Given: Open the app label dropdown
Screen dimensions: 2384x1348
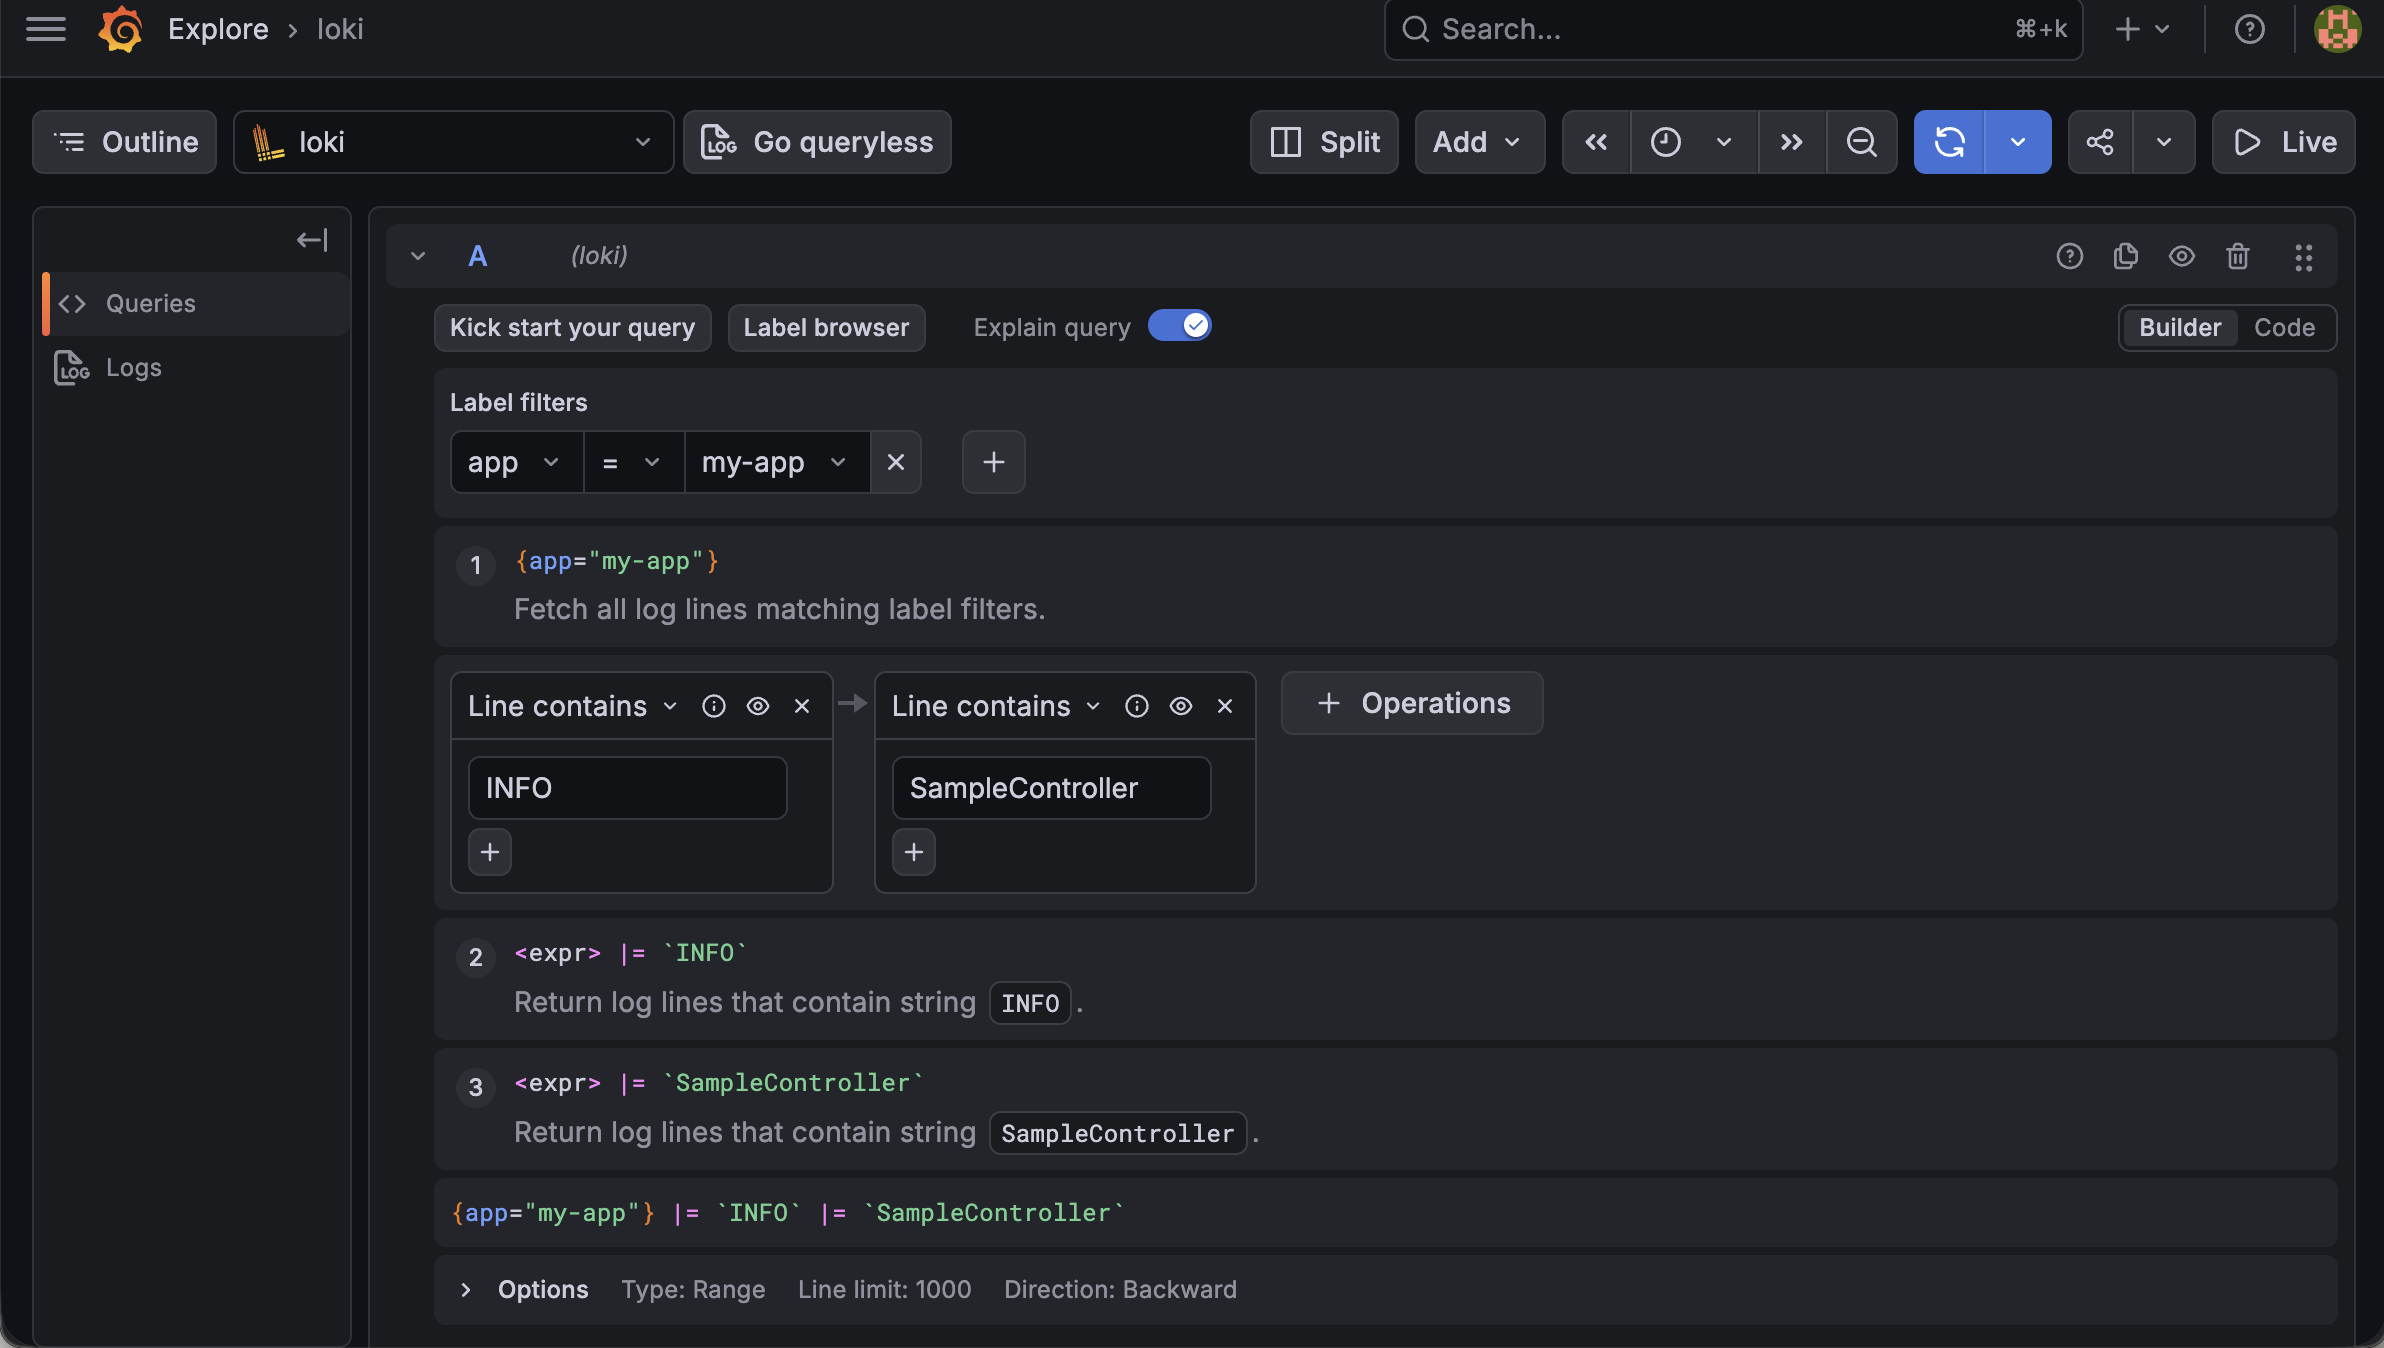Looking at the screenshot, I should click(517, 462).
